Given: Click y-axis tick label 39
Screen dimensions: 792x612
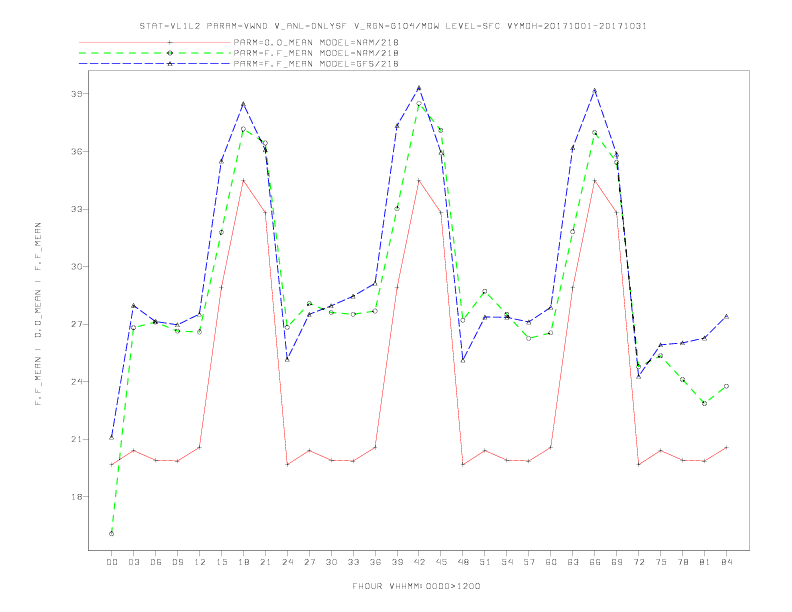Looking at the screenshot, I should [76, 94].
